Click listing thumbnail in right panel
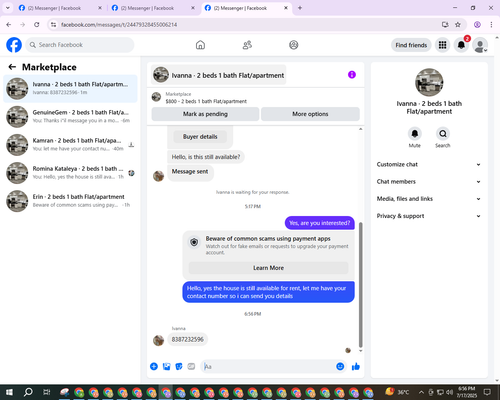Viewport: 500px width, 400px height. [x=429, y=82]
